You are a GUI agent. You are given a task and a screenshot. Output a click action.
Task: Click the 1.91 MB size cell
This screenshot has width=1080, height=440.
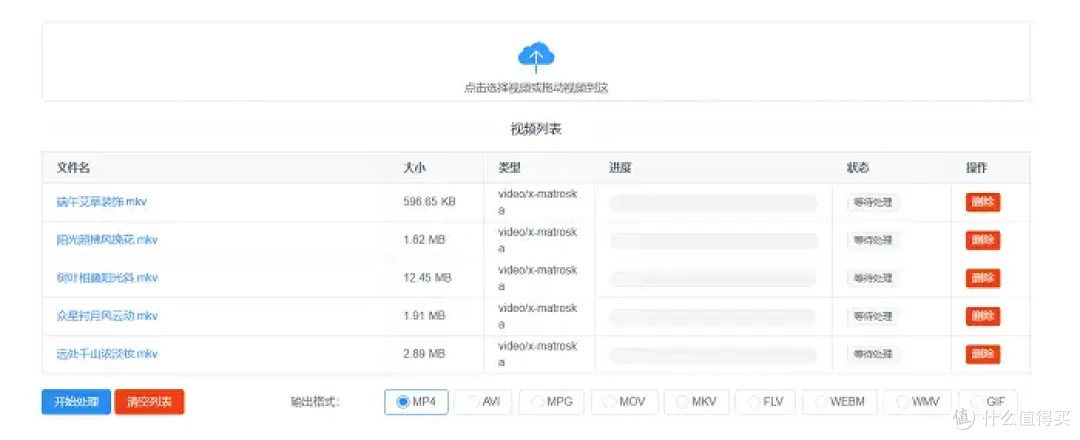[424, 316]
